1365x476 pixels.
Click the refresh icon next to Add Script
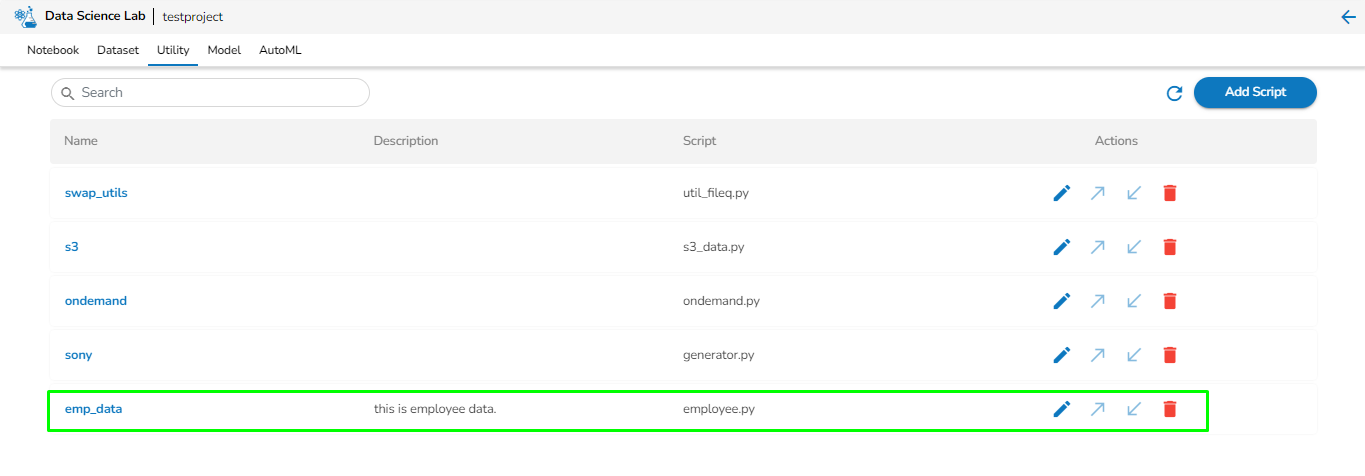[1175, 93]
